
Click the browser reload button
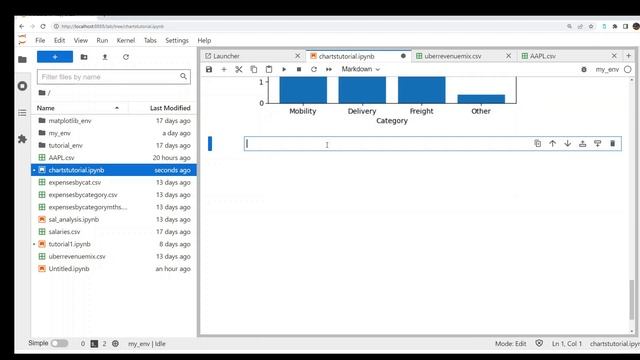pos(43,26)
